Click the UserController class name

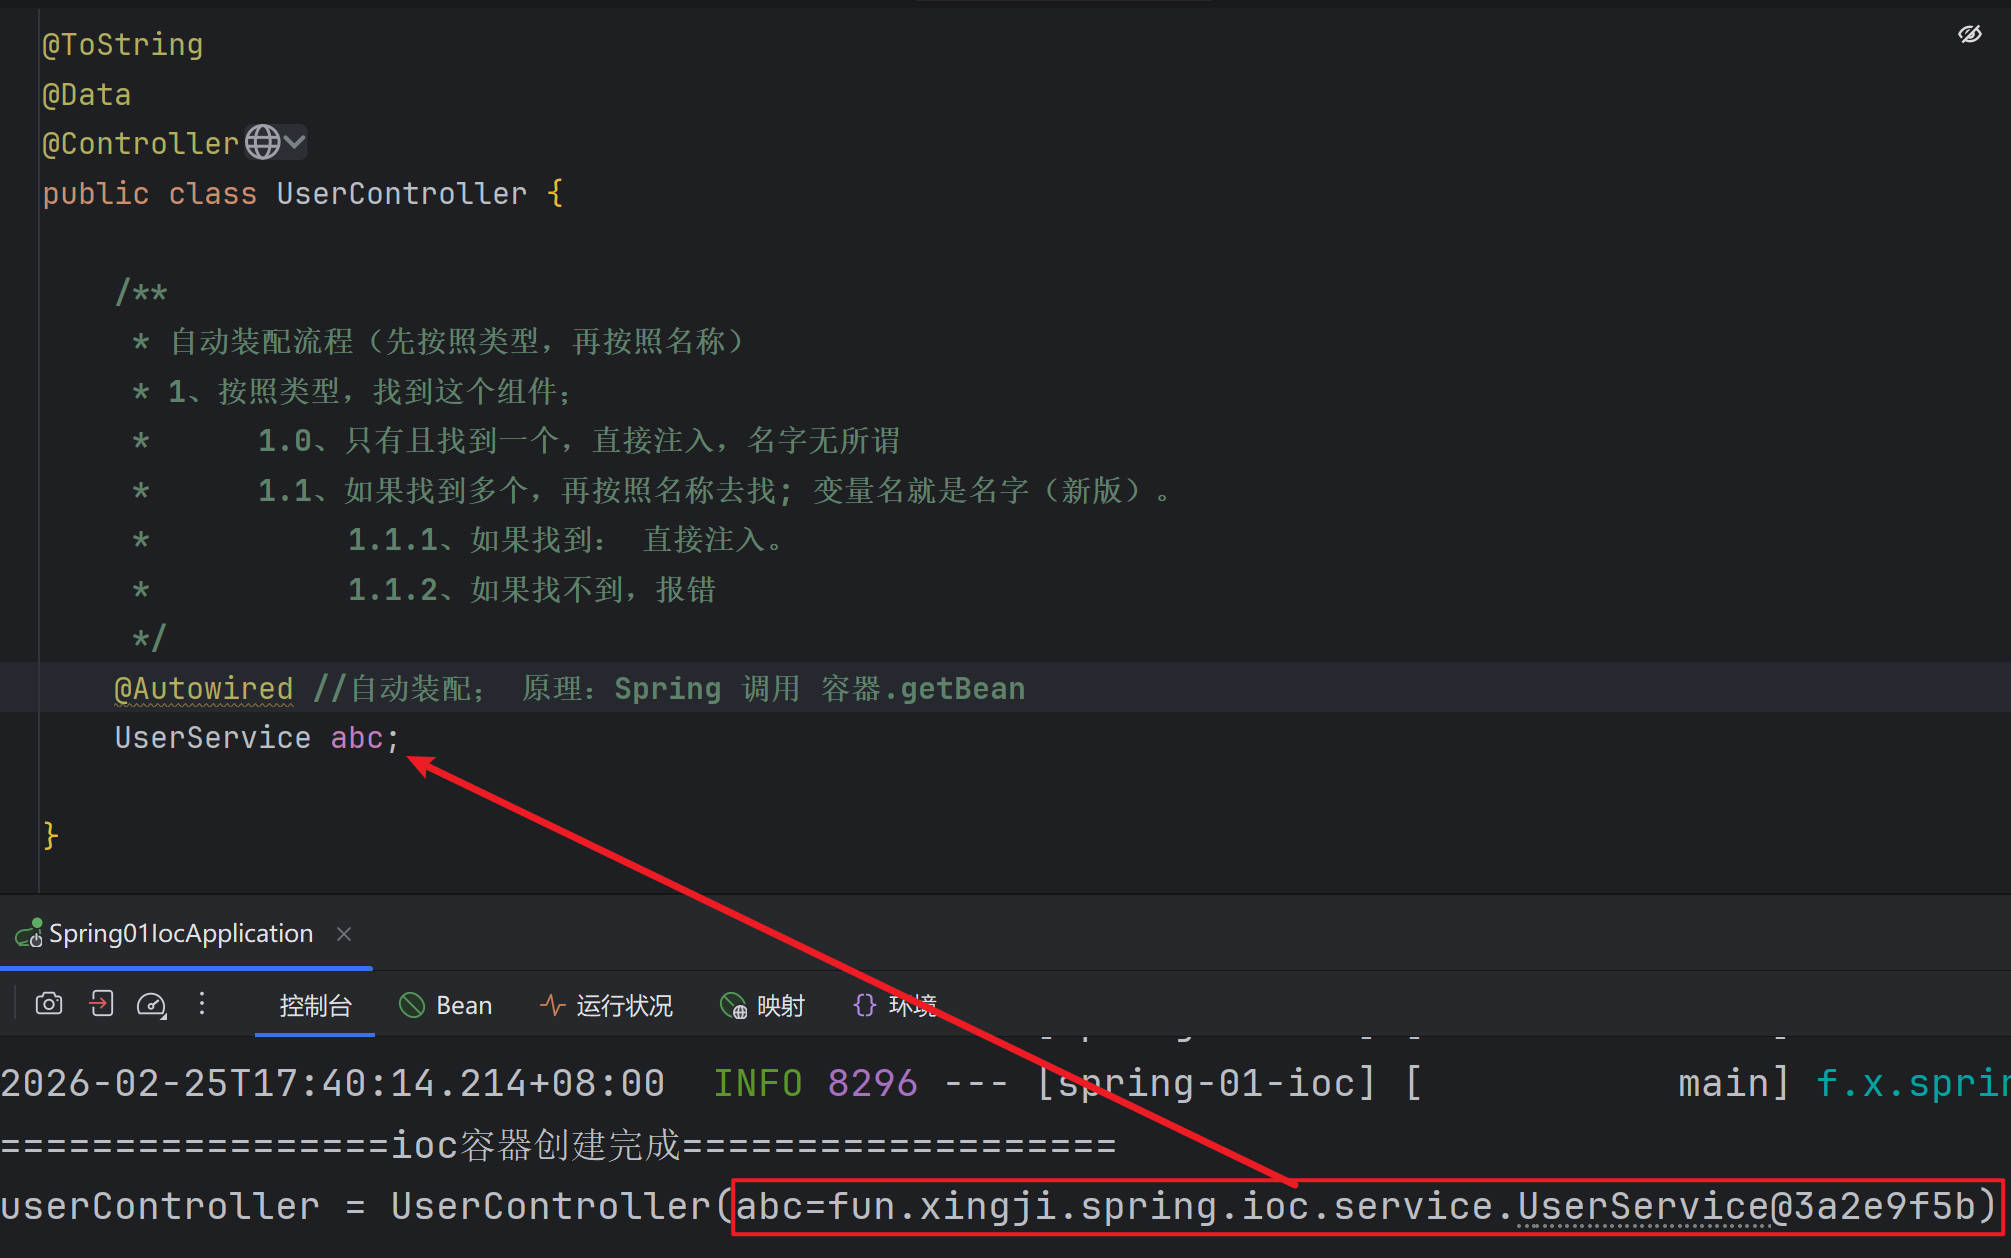(401, 194)
